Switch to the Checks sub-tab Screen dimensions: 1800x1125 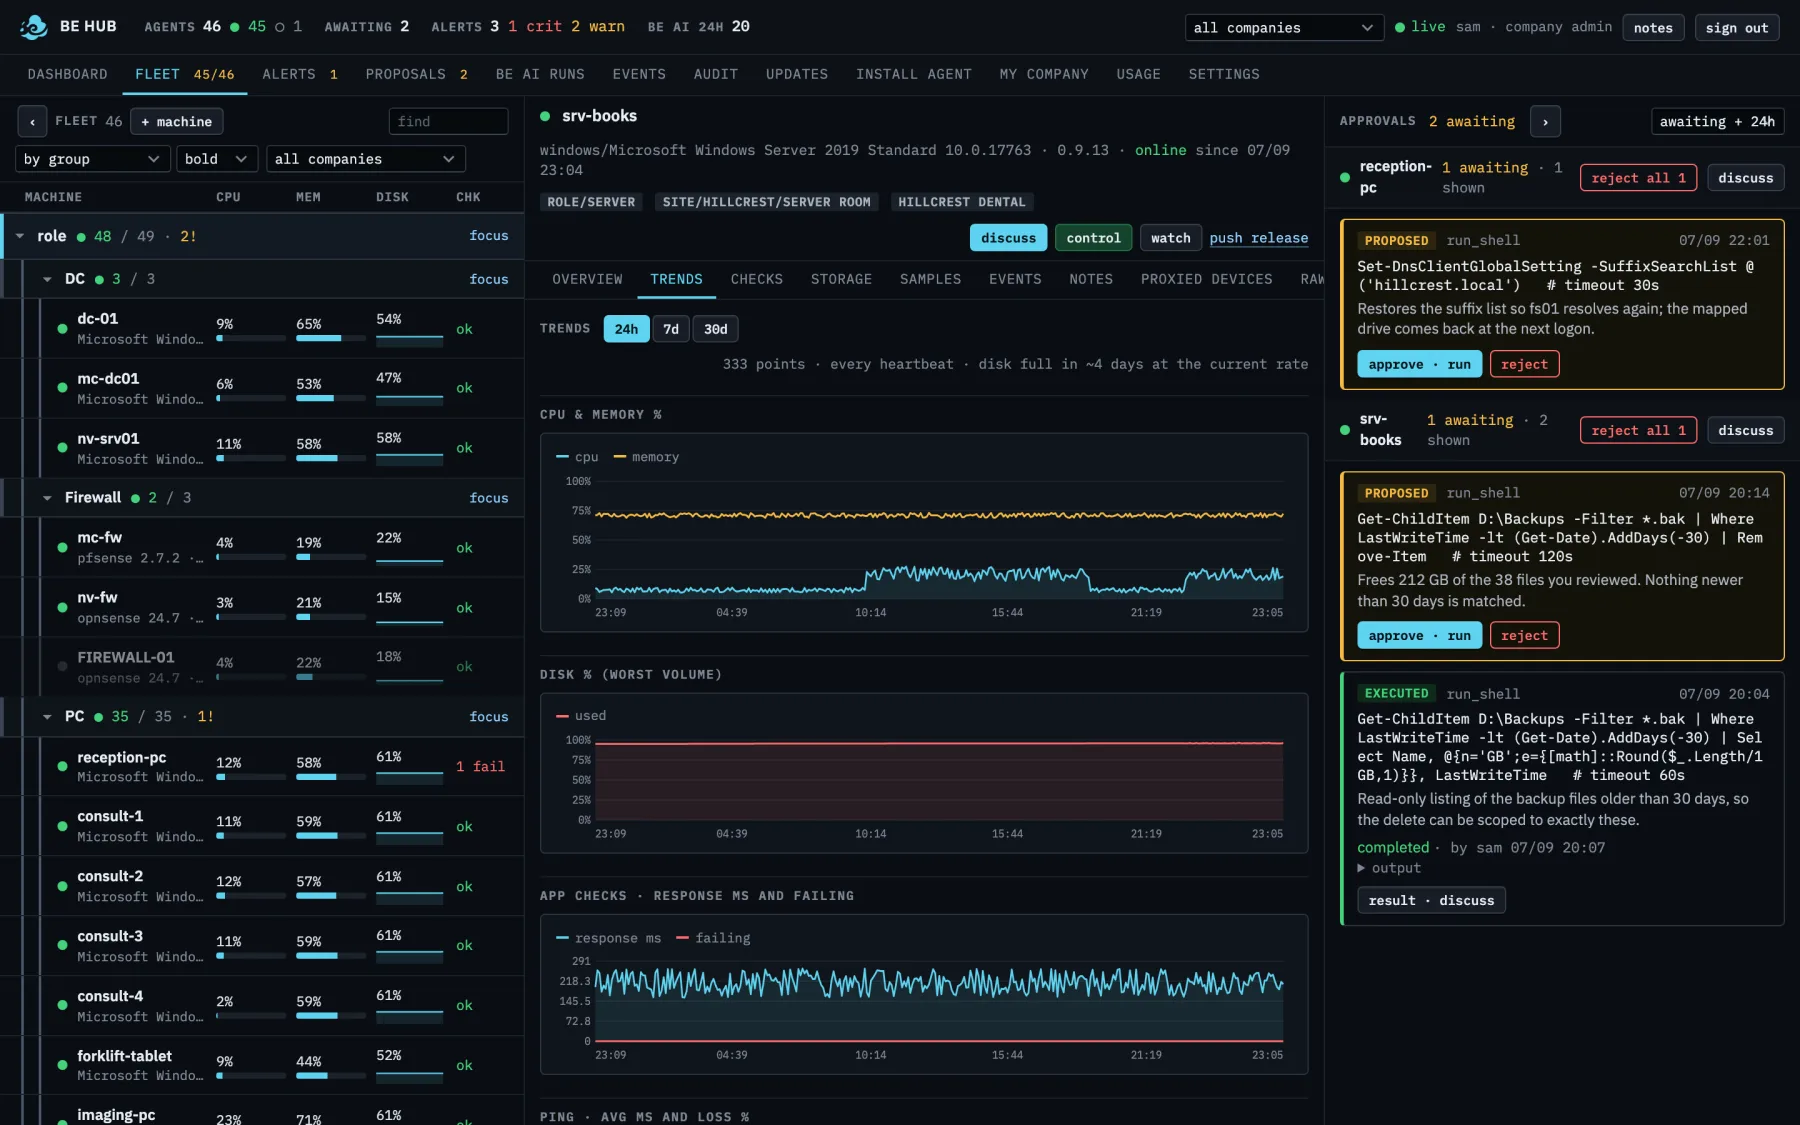click(x=757, y=279)
